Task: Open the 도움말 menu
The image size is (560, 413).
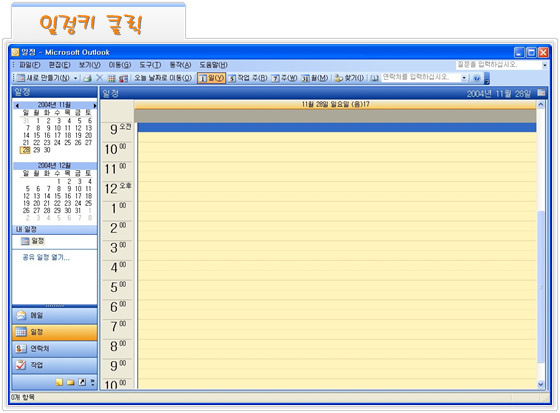Action: (x=213, y=65)
